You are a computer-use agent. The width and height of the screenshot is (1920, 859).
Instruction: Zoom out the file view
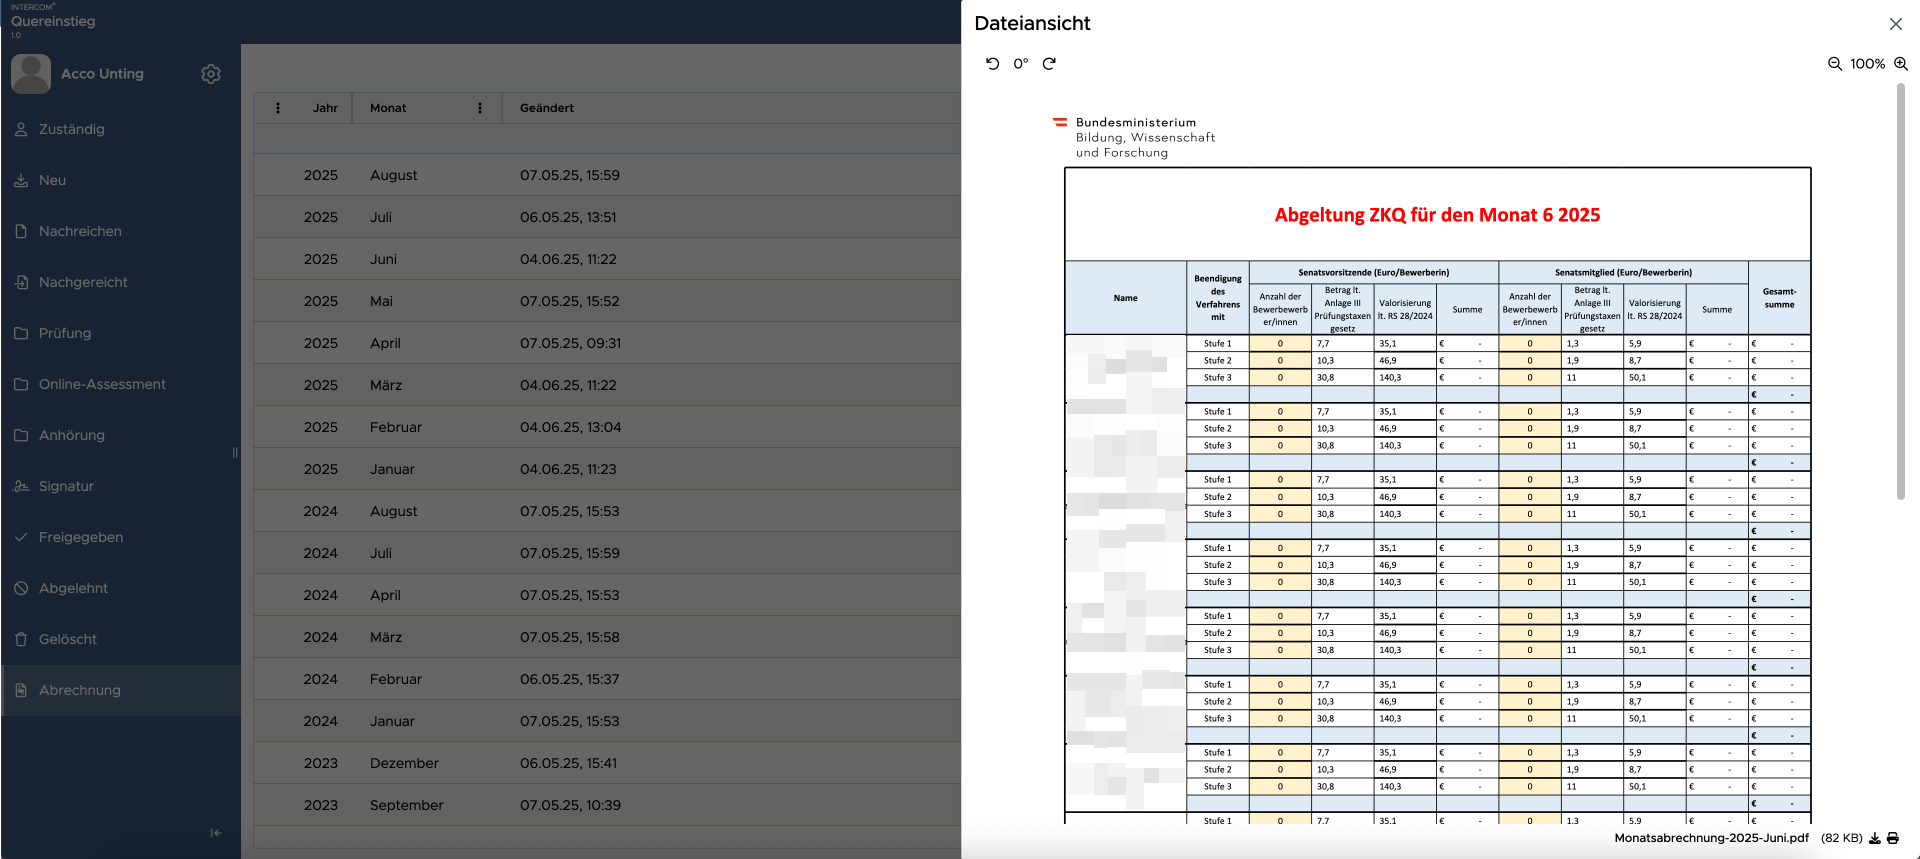click(x=1835, y=63)
